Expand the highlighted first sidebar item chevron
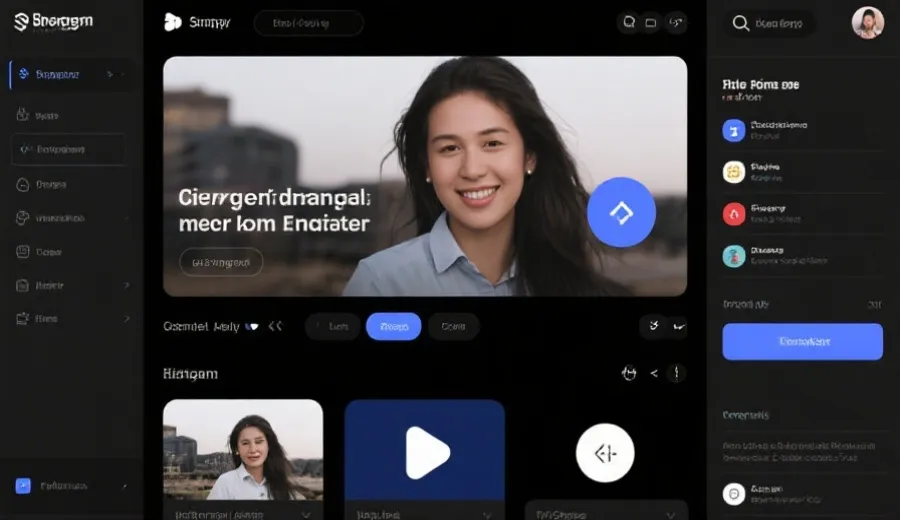 (x=110, y=75)
